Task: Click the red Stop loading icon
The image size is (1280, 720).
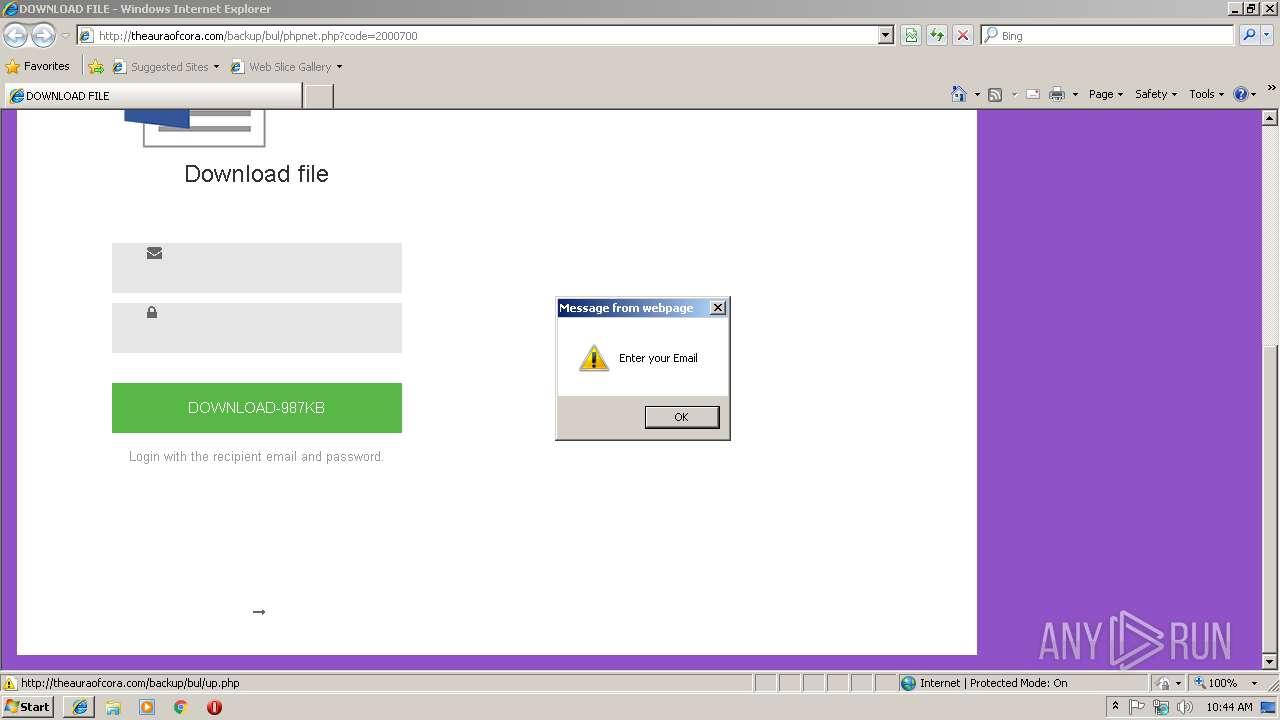Action: tap(963, 36)
